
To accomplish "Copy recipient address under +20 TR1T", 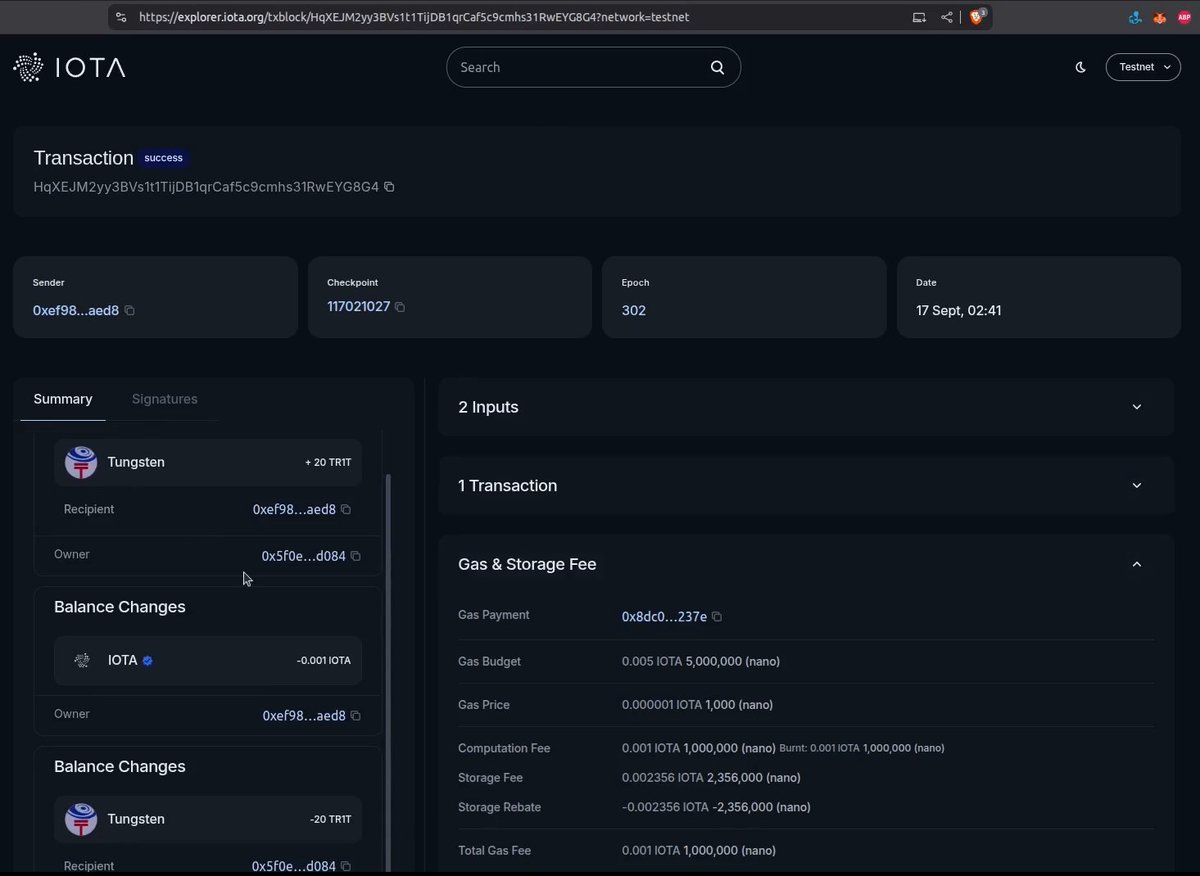I will pos(346,510).
